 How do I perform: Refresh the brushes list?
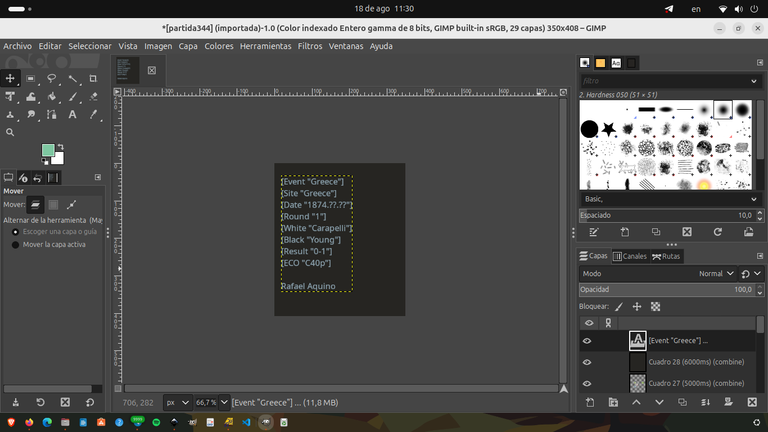(718, 232)
